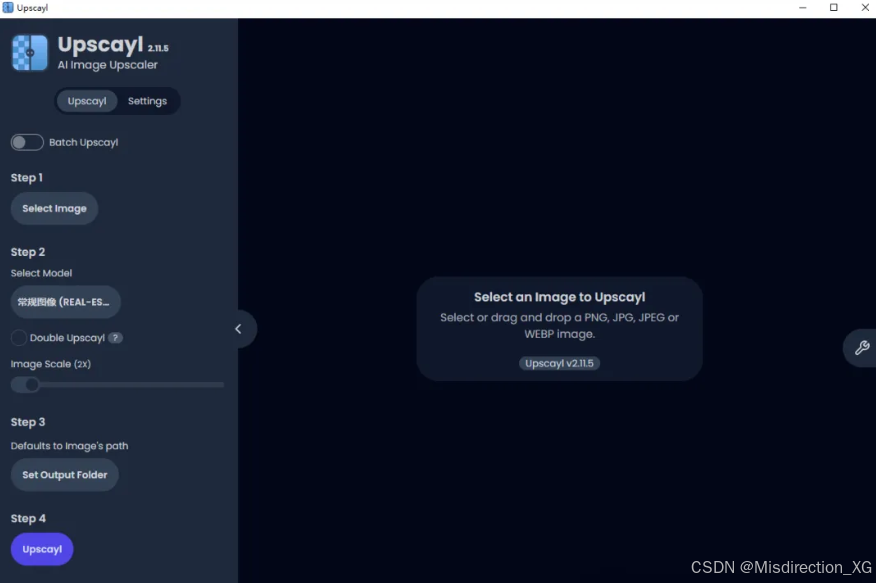Click the Double Upscayl help question mark
Screen dimensions: 876x583
click(115, 338)
